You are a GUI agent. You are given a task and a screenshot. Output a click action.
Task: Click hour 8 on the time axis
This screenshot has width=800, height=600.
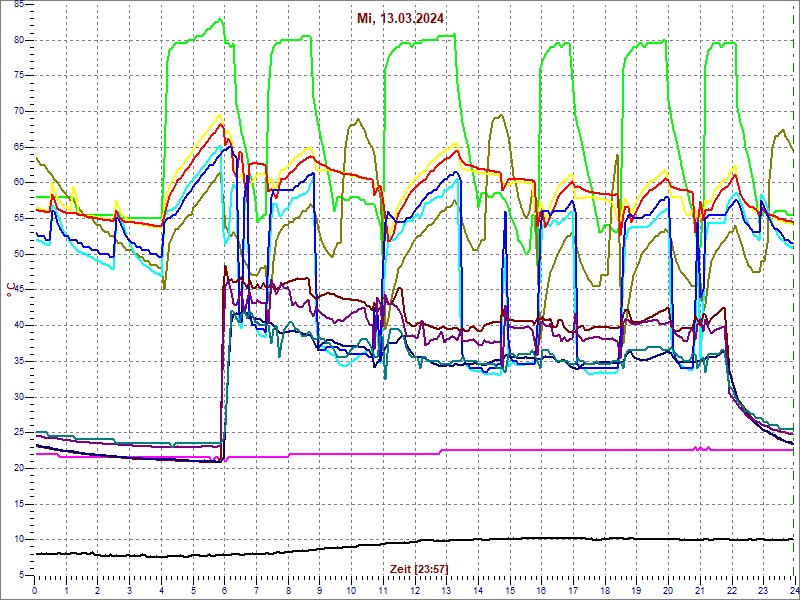tap(288, 590)
